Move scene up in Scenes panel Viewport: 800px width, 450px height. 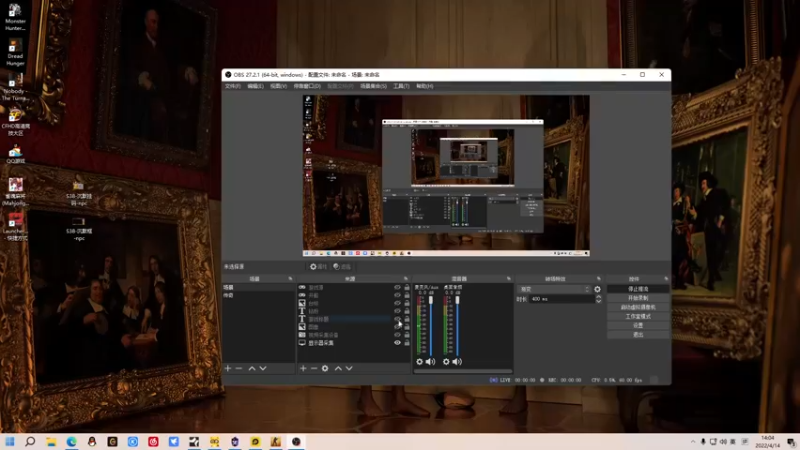pos(252,368)
